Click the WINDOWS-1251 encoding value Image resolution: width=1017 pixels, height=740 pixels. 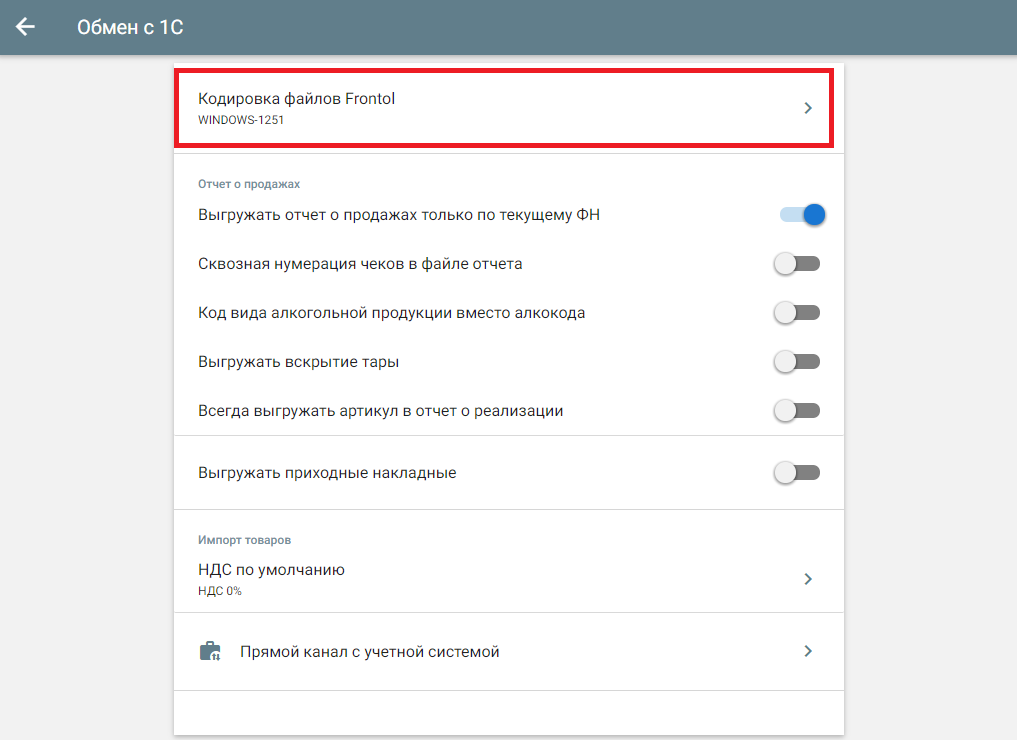click(234, 120)
